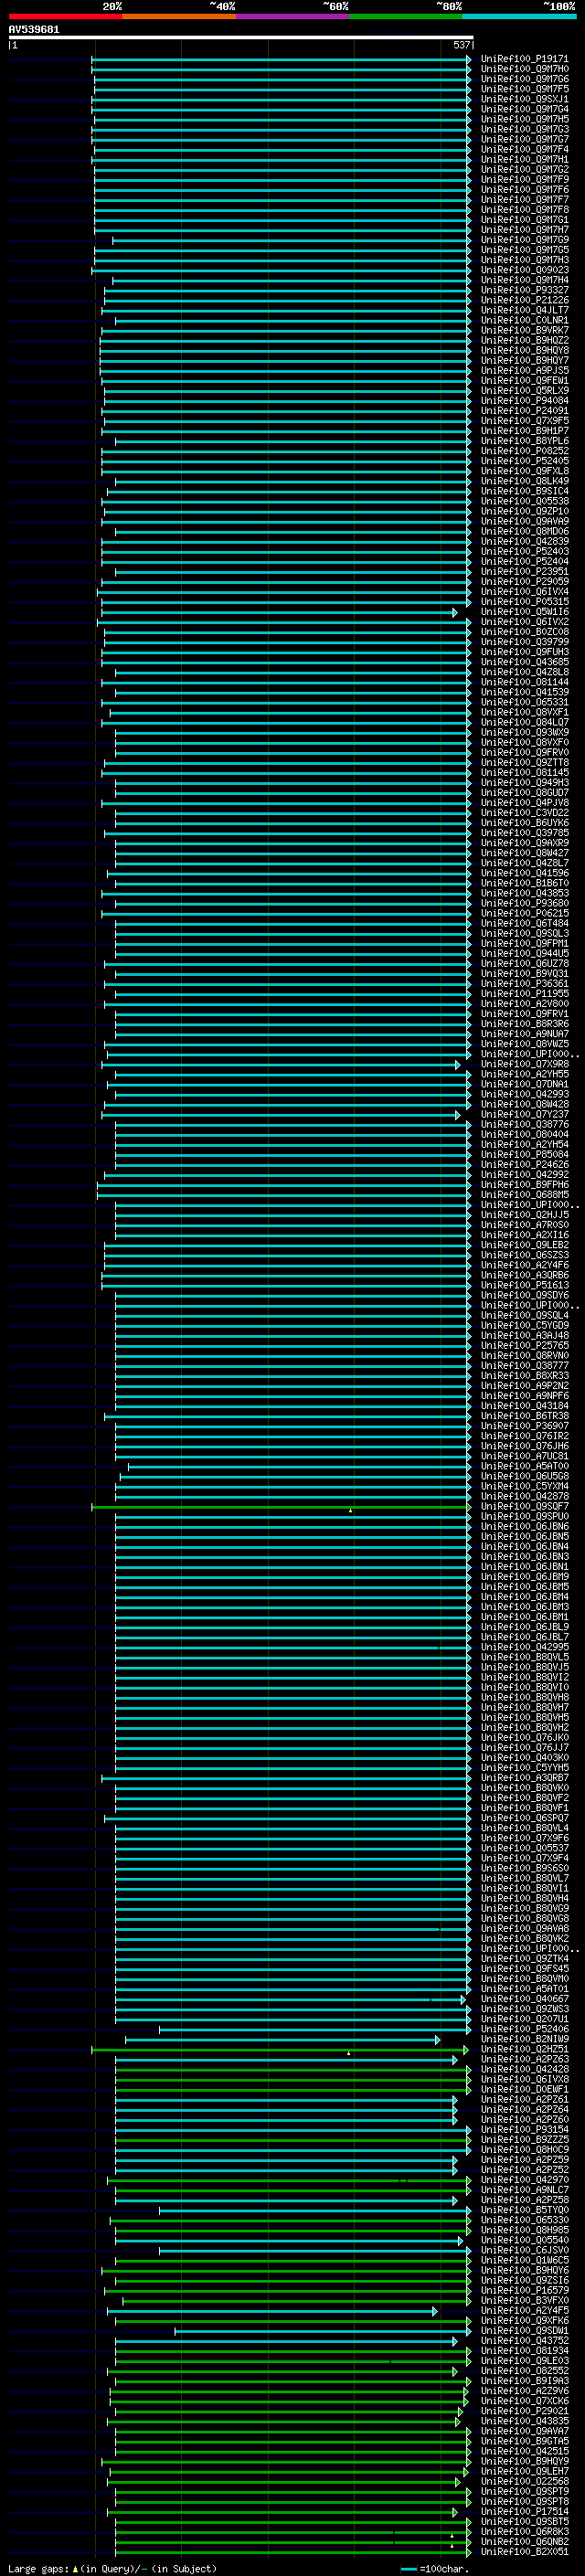Click the green alignment bar of UniRef100_Q9SQF7

click(281, 1506)
